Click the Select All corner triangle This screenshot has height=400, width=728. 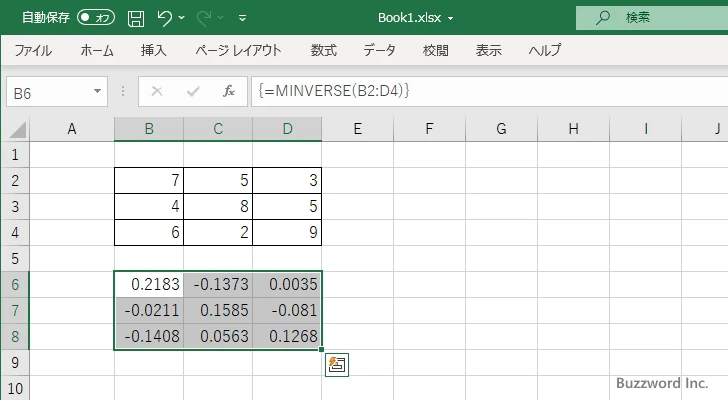(x=18, y=129)
